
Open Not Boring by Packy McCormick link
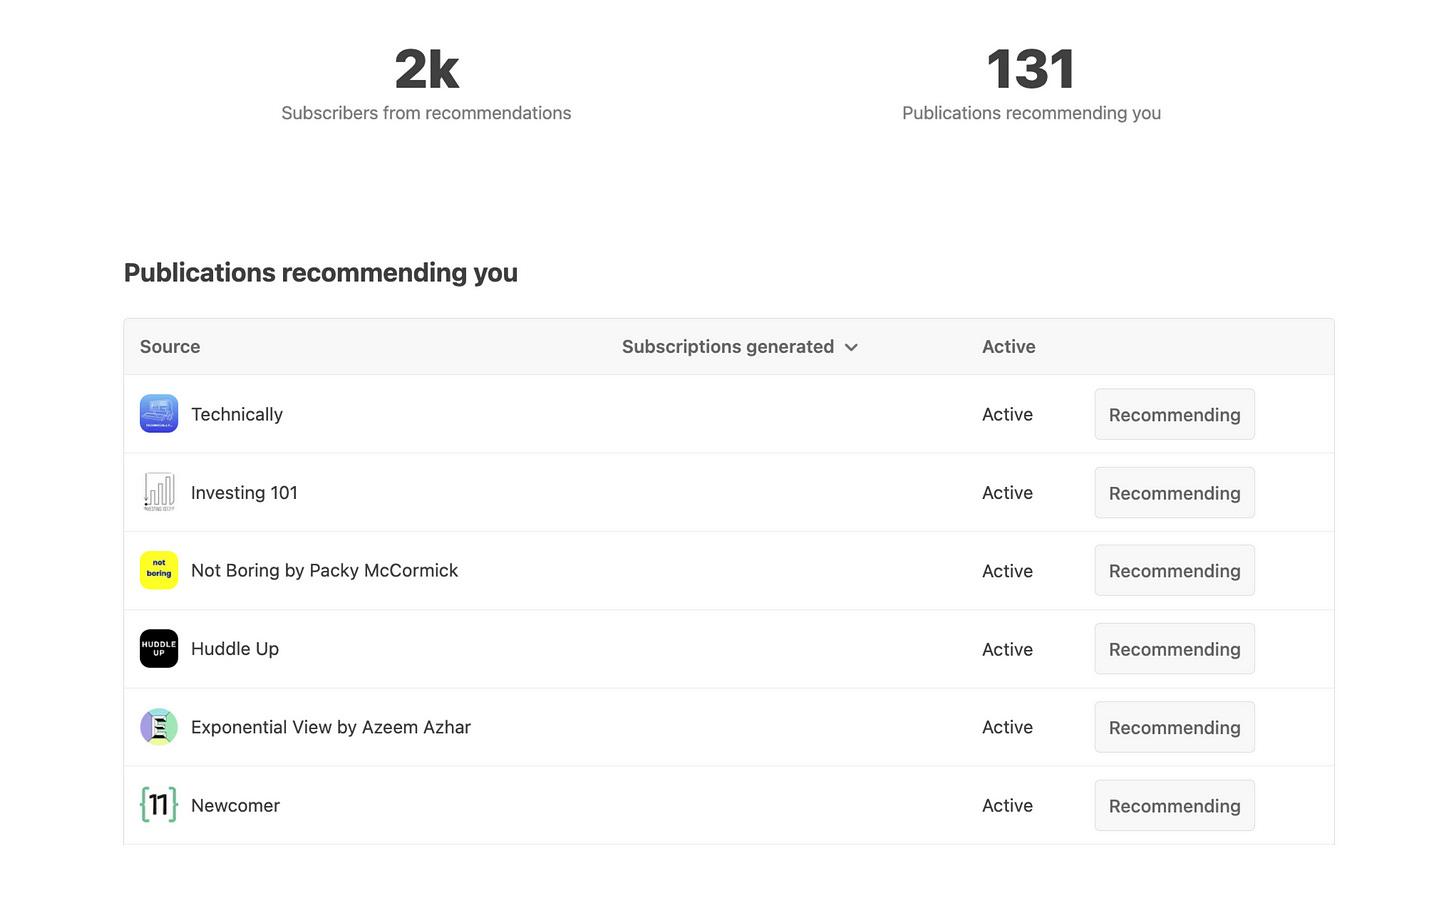pos(324,571)
